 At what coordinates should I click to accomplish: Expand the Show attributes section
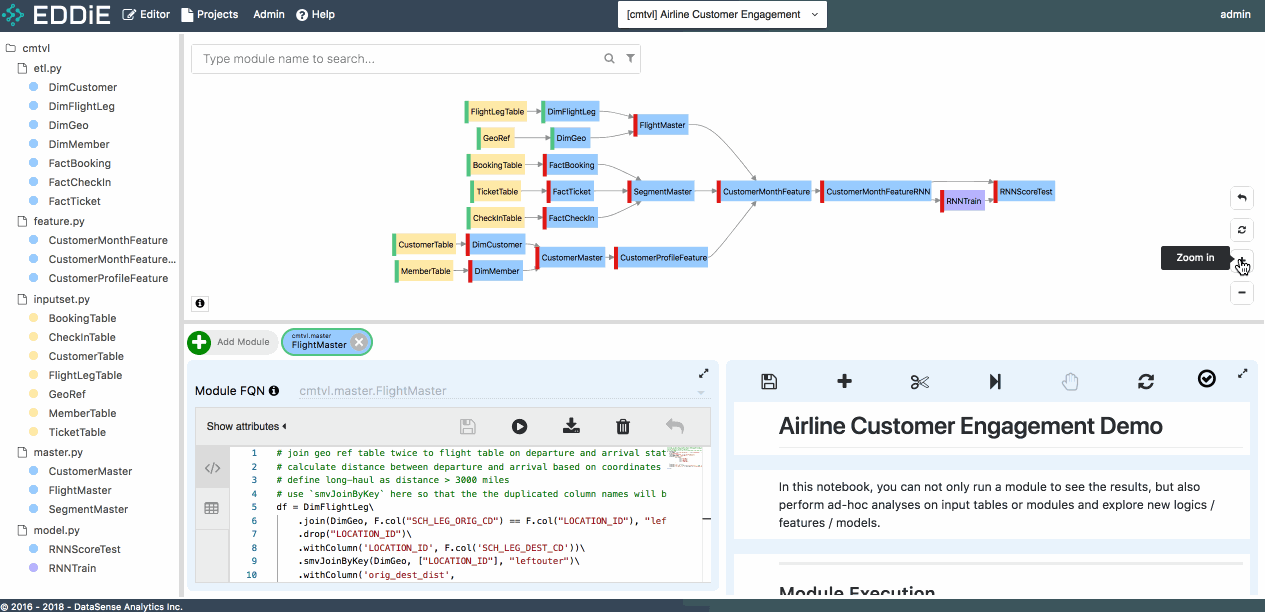(247, 427)
